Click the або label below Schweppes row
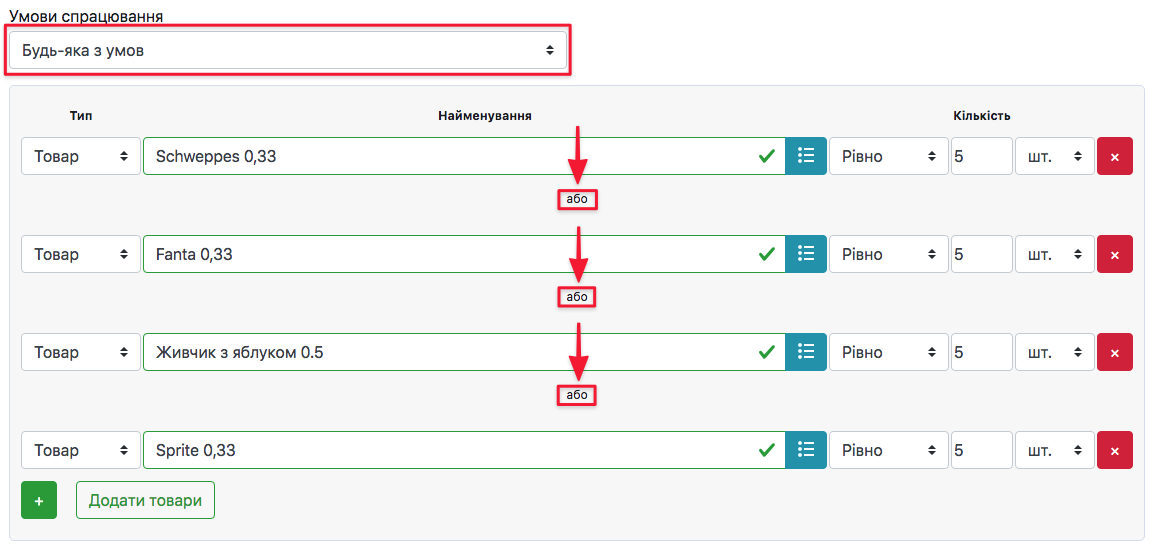This screenshot has height=552, width=1151. [577, 199]
